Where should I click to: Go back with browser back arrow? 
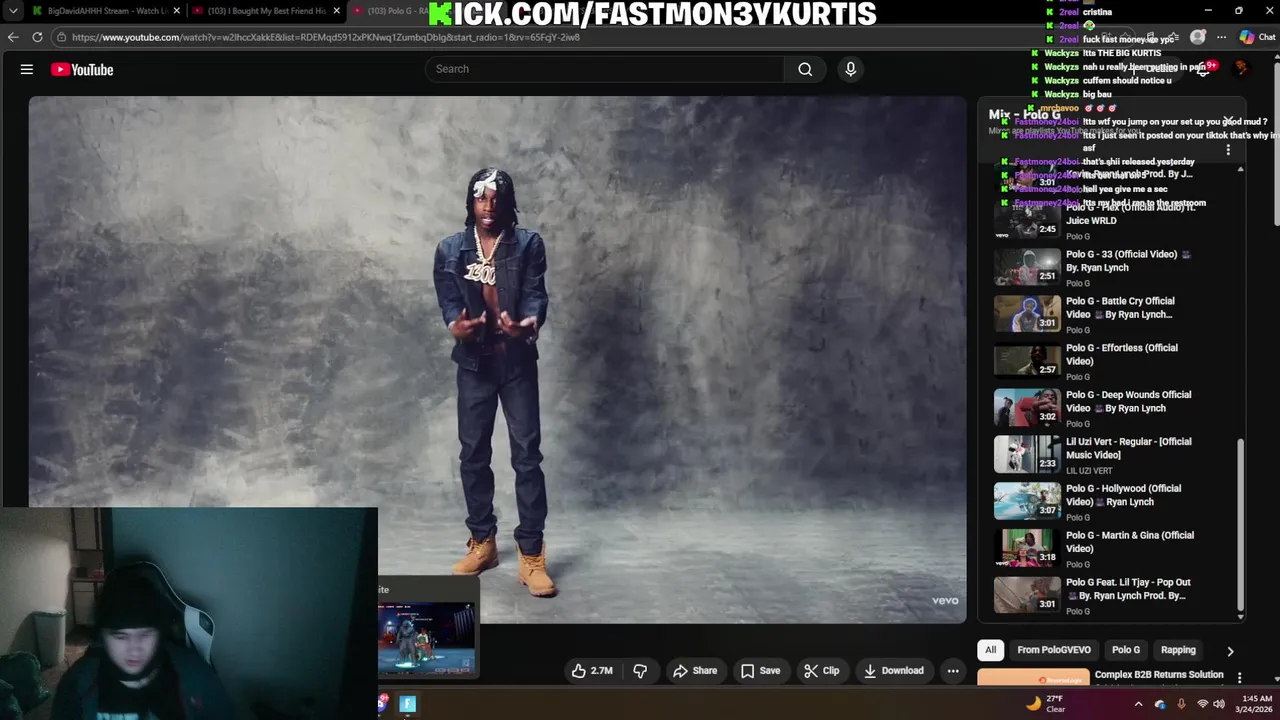13,37
